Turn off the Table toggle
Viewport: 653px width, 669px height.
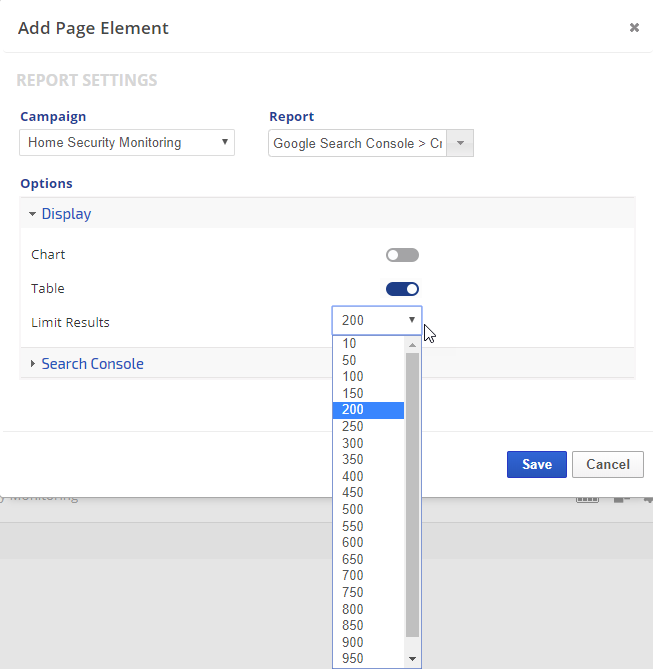click(x=402, y=289)
